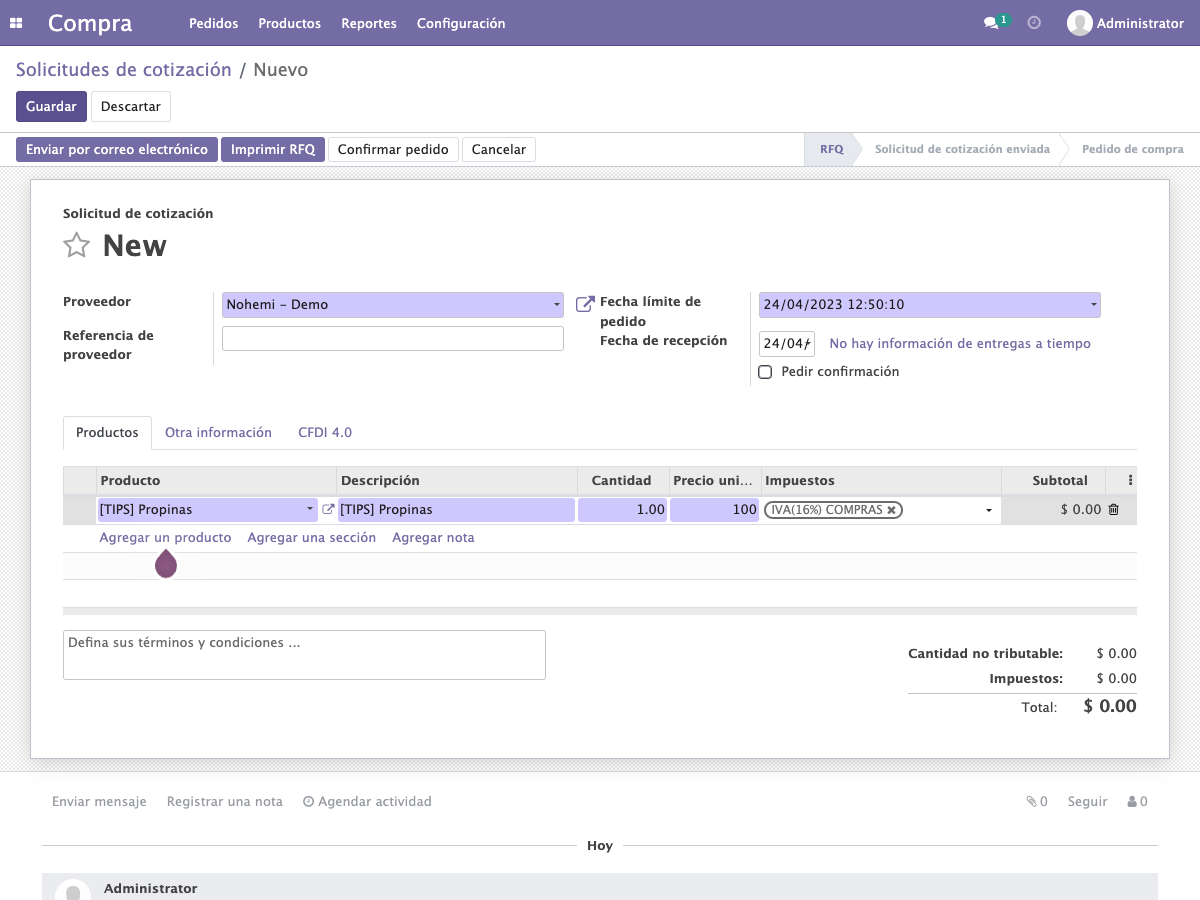Open the Enviar mensaje composer

99,802
